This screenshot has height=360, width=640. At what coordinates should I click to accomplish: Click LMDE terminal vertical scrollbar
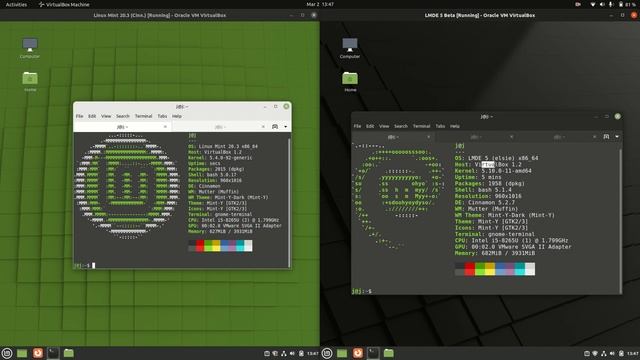(620, 220)
